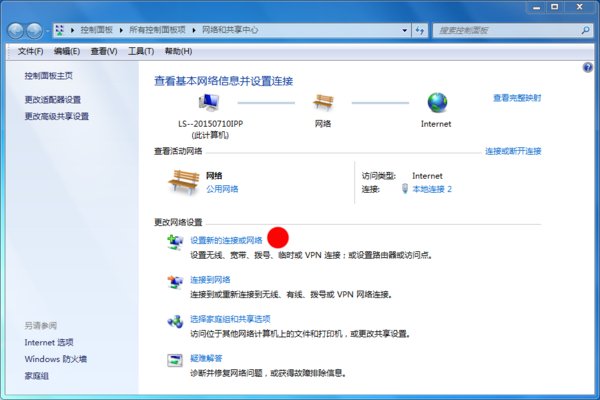Open the 文件(F) menu
The height and width of the screenshot is (400, 600).
[30, 51]
